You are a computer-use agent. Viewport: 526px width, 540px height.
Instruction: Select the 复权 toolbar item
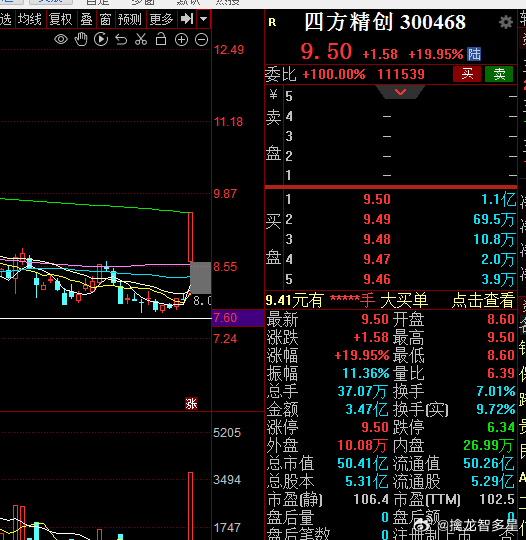pyautogui.click(x=61, y=19)
